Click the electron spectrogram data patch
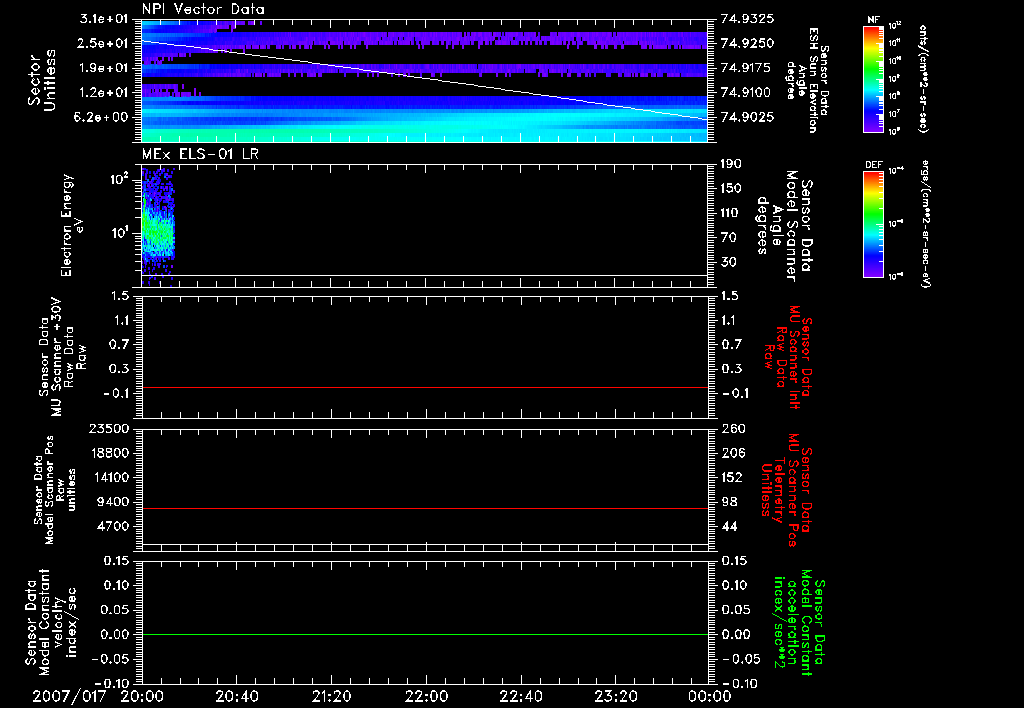1024x708 pixels. pyautogui.click(x=158, y=225)
